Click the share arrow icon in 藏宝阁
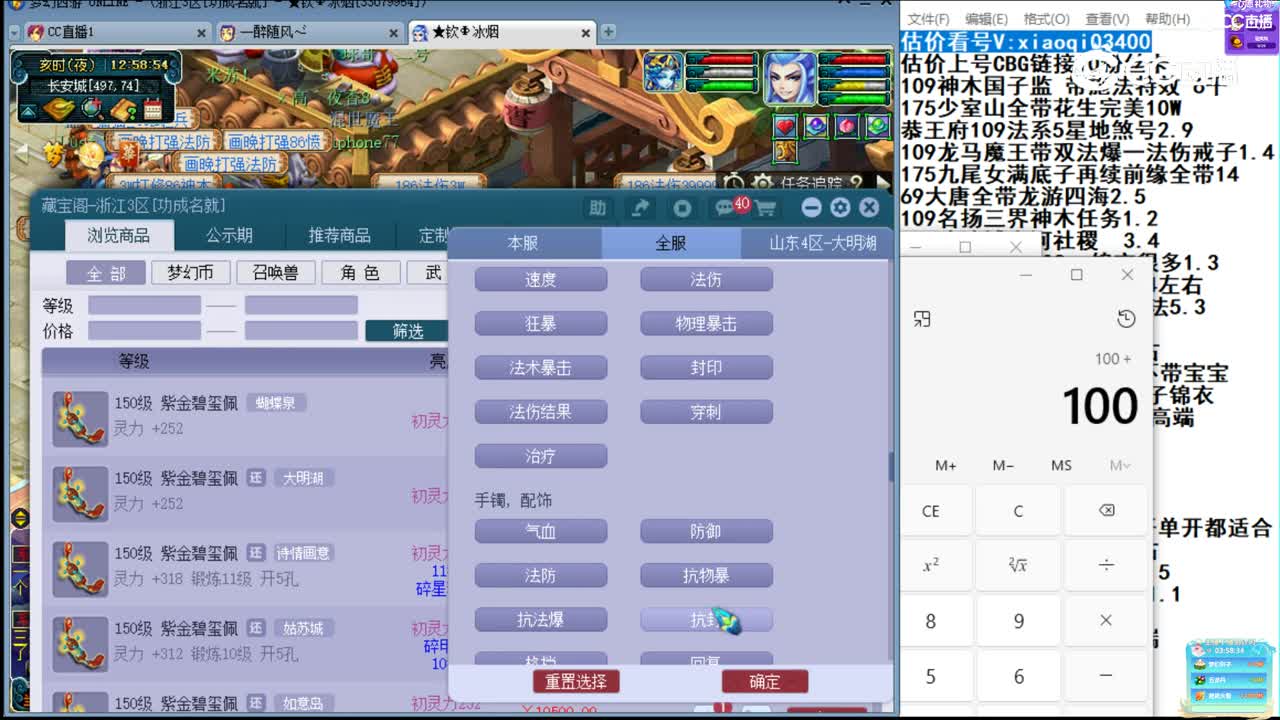Image resolution: width=1280 pixels, height=720 pixels. point(640,208)
